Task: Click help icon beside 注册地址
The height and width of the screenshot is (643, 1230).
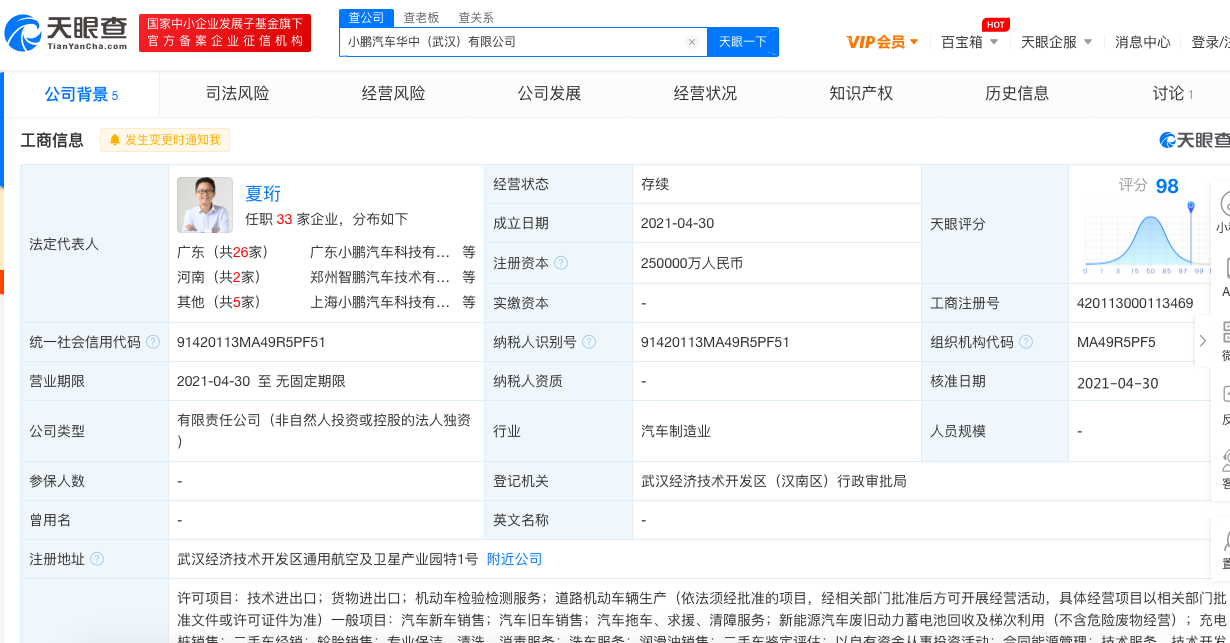Action: pos(97,559)
